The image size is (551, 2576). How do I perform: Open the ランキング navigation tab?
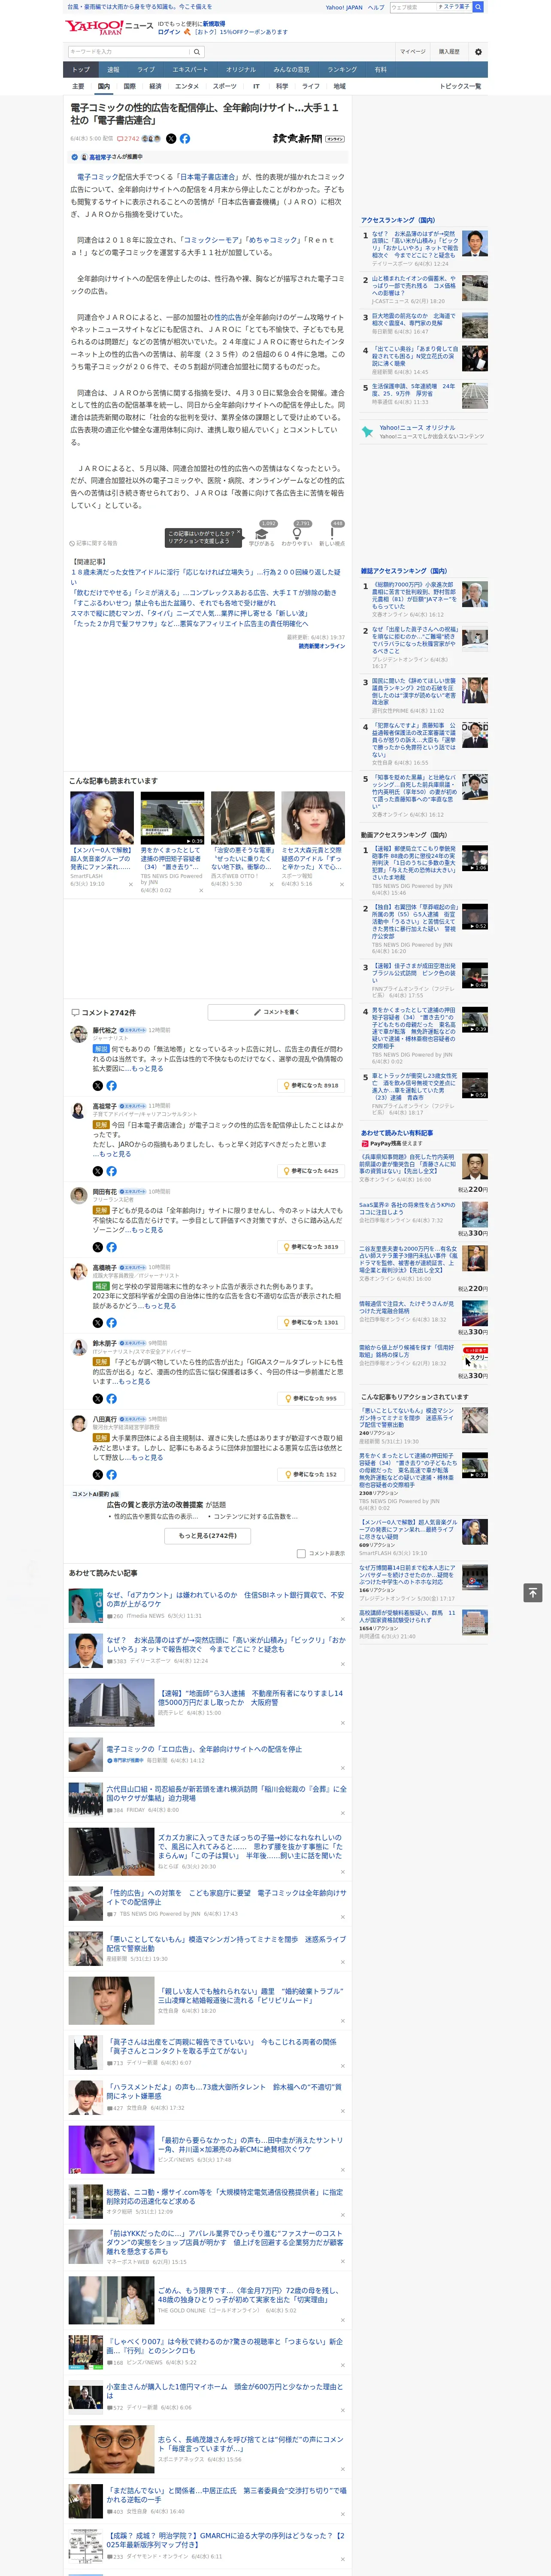coord(342,70)
